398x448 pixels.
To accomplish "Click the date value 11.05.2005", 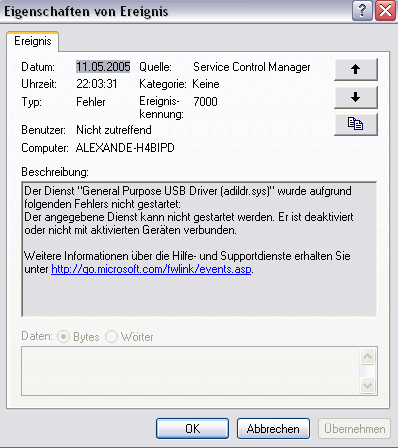I will coord(103,67).
